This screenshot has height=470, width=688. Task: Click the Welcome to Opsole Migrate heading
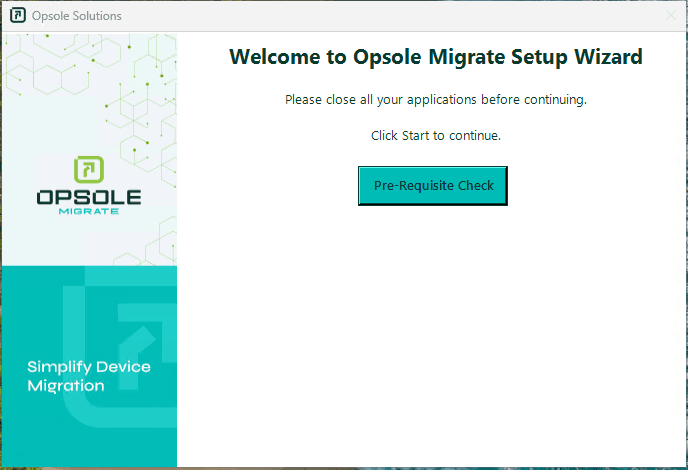(435, 57)
